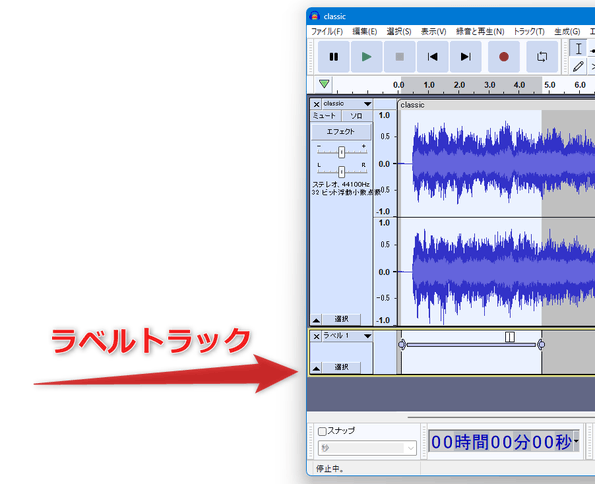Click the Stop button
This screenshot has width=595, height=484.
coord(399,57)
